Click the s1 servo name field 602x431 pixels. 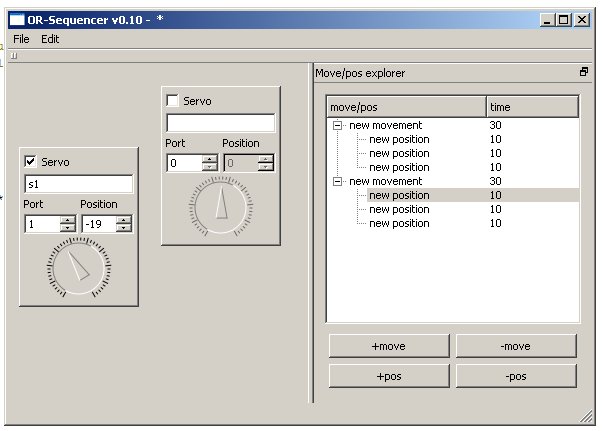pos(79,184)
